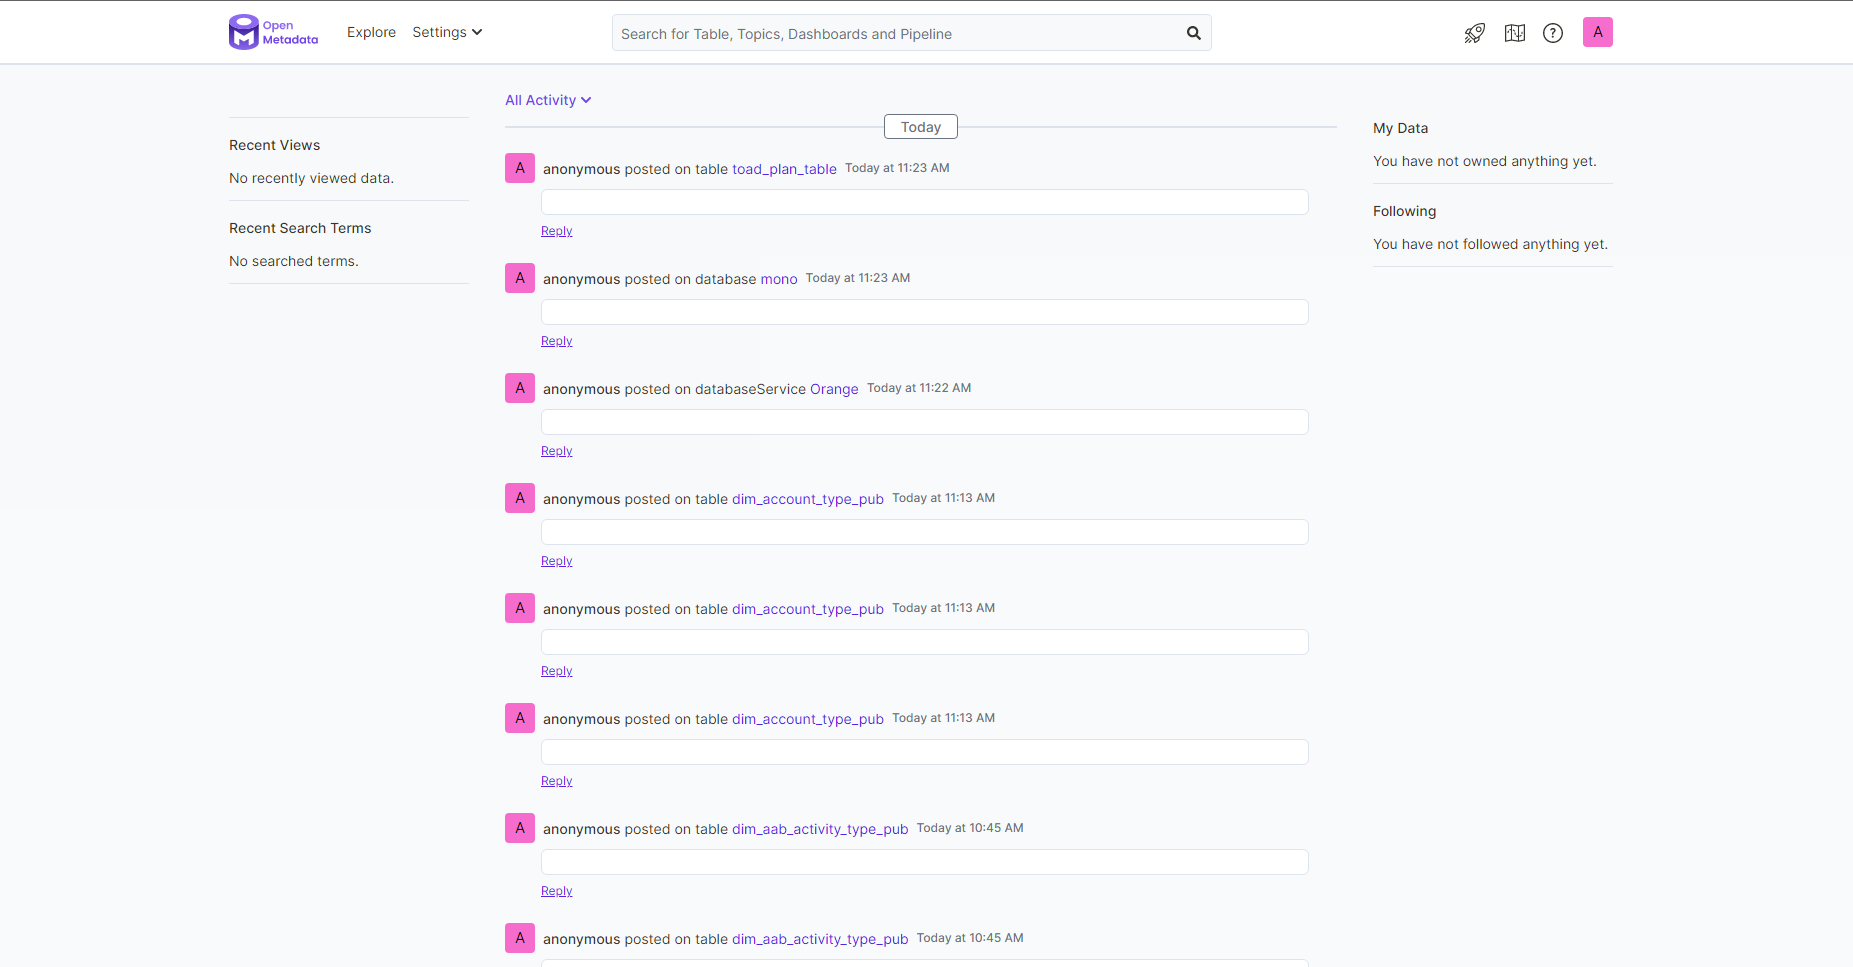
Task: Open dim_aab_activity_type_pub link in first 10:45 AM post
Action: coord(820,829)
